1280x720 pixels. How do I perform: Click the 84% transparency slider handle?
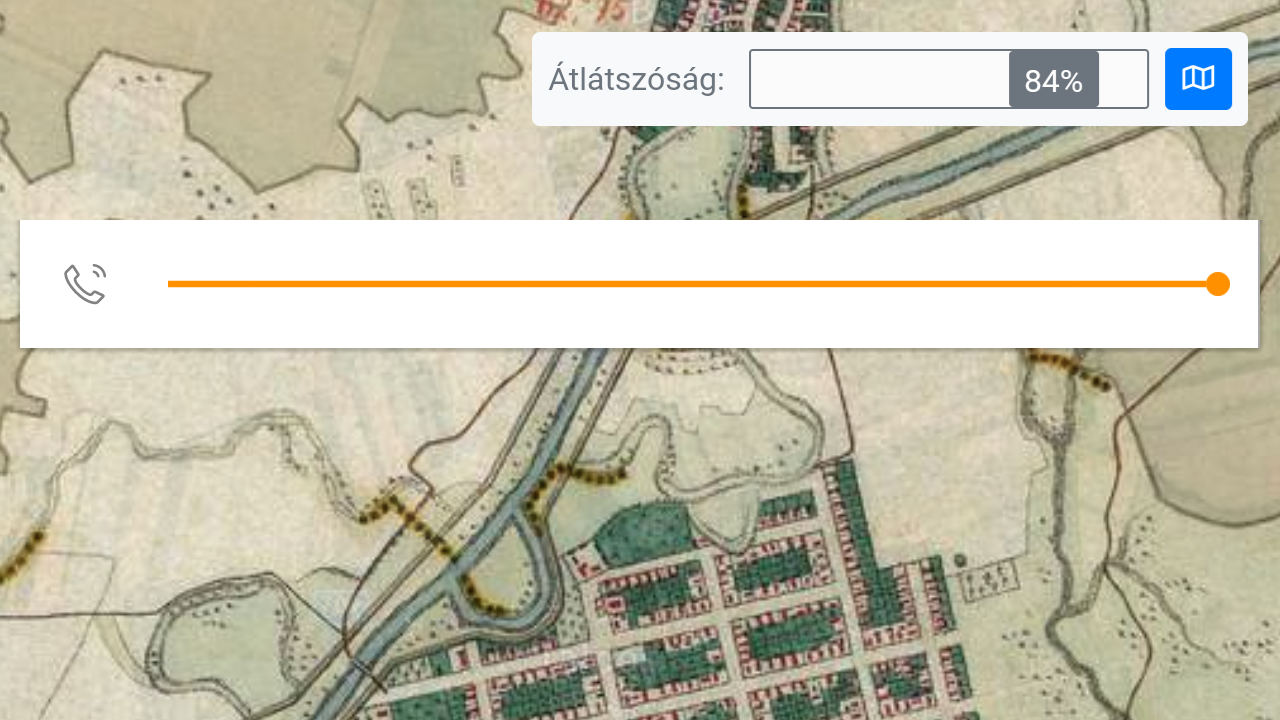click(x=1054, y=79)
